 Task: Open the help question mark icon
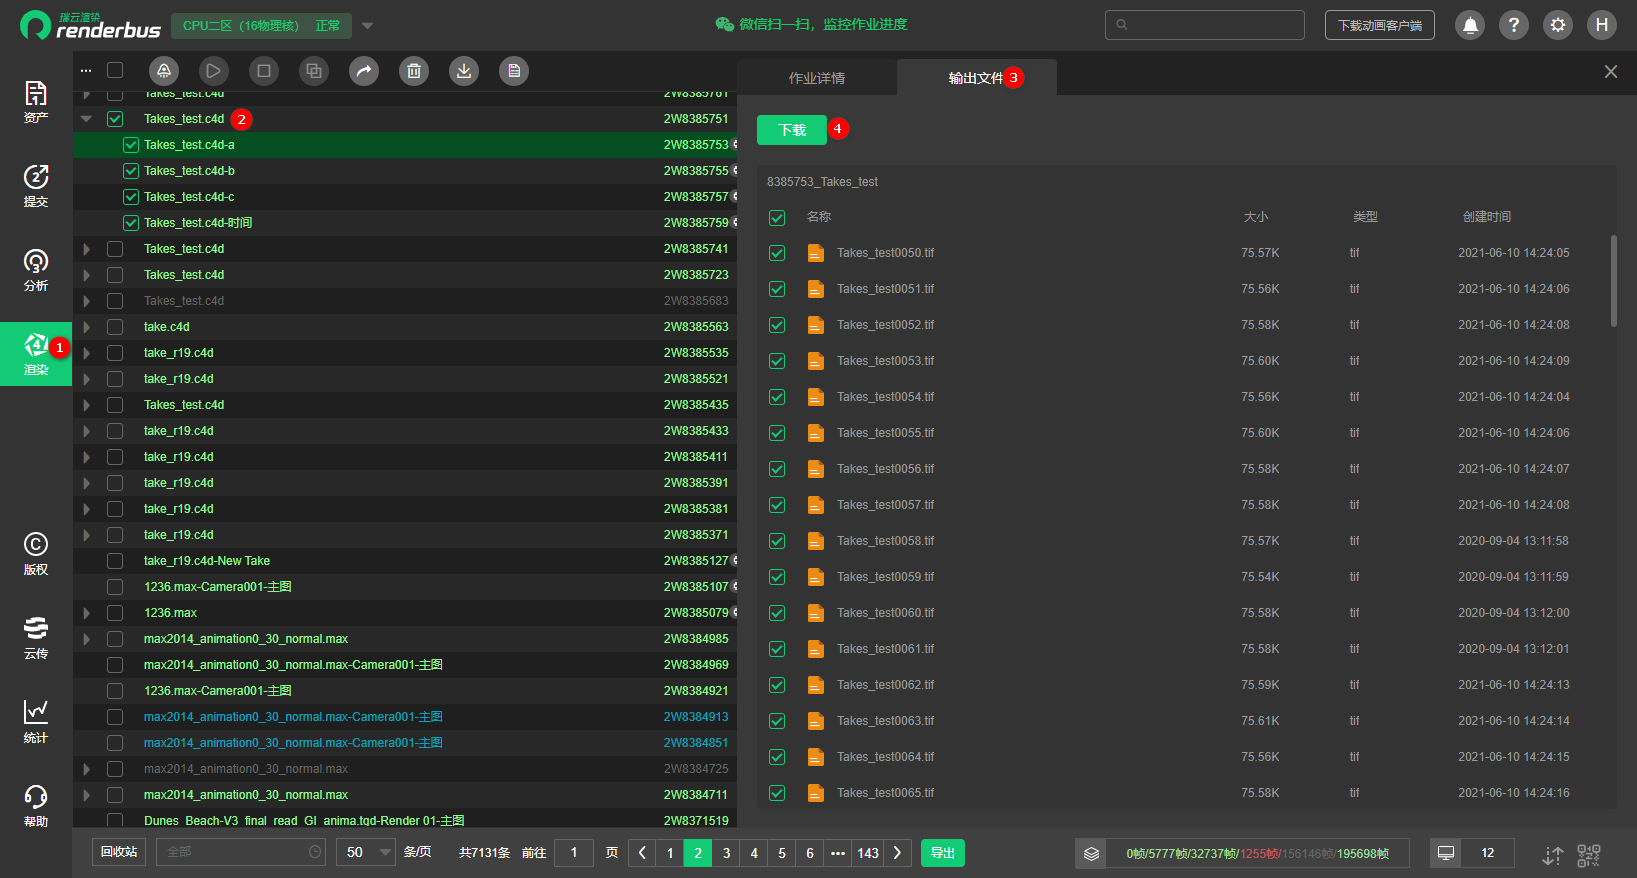coord(1514,25)
